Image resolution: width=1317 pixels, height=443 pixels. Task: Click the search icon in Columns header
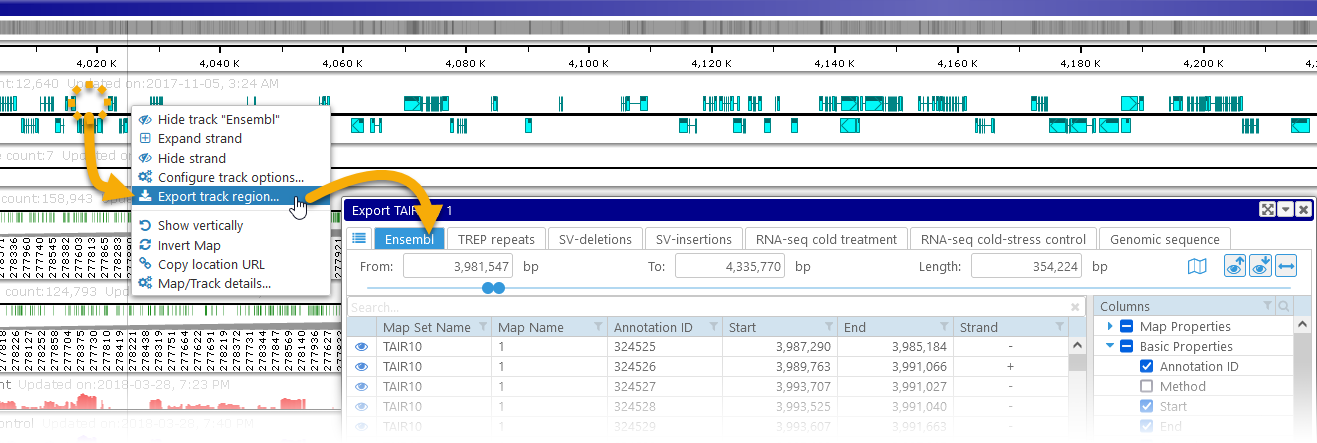pyautogui.click(x=1284, y=306)
